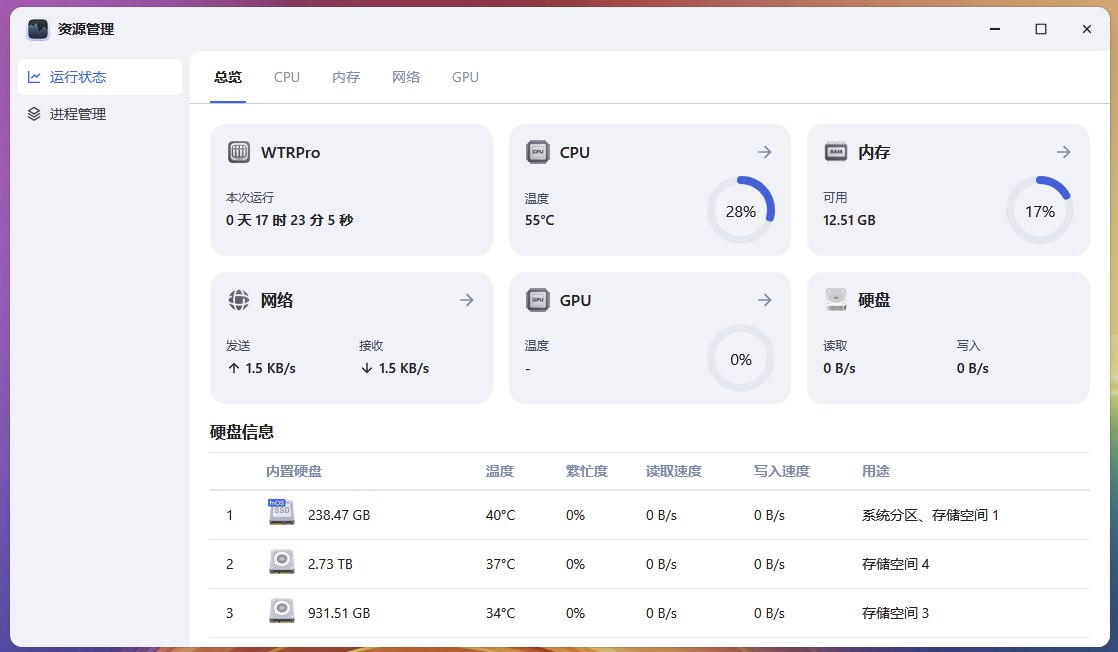This screenshot has width=1118, height=652.
Task: Click the CPU 28% usage ring
Action: coord(741,211)
